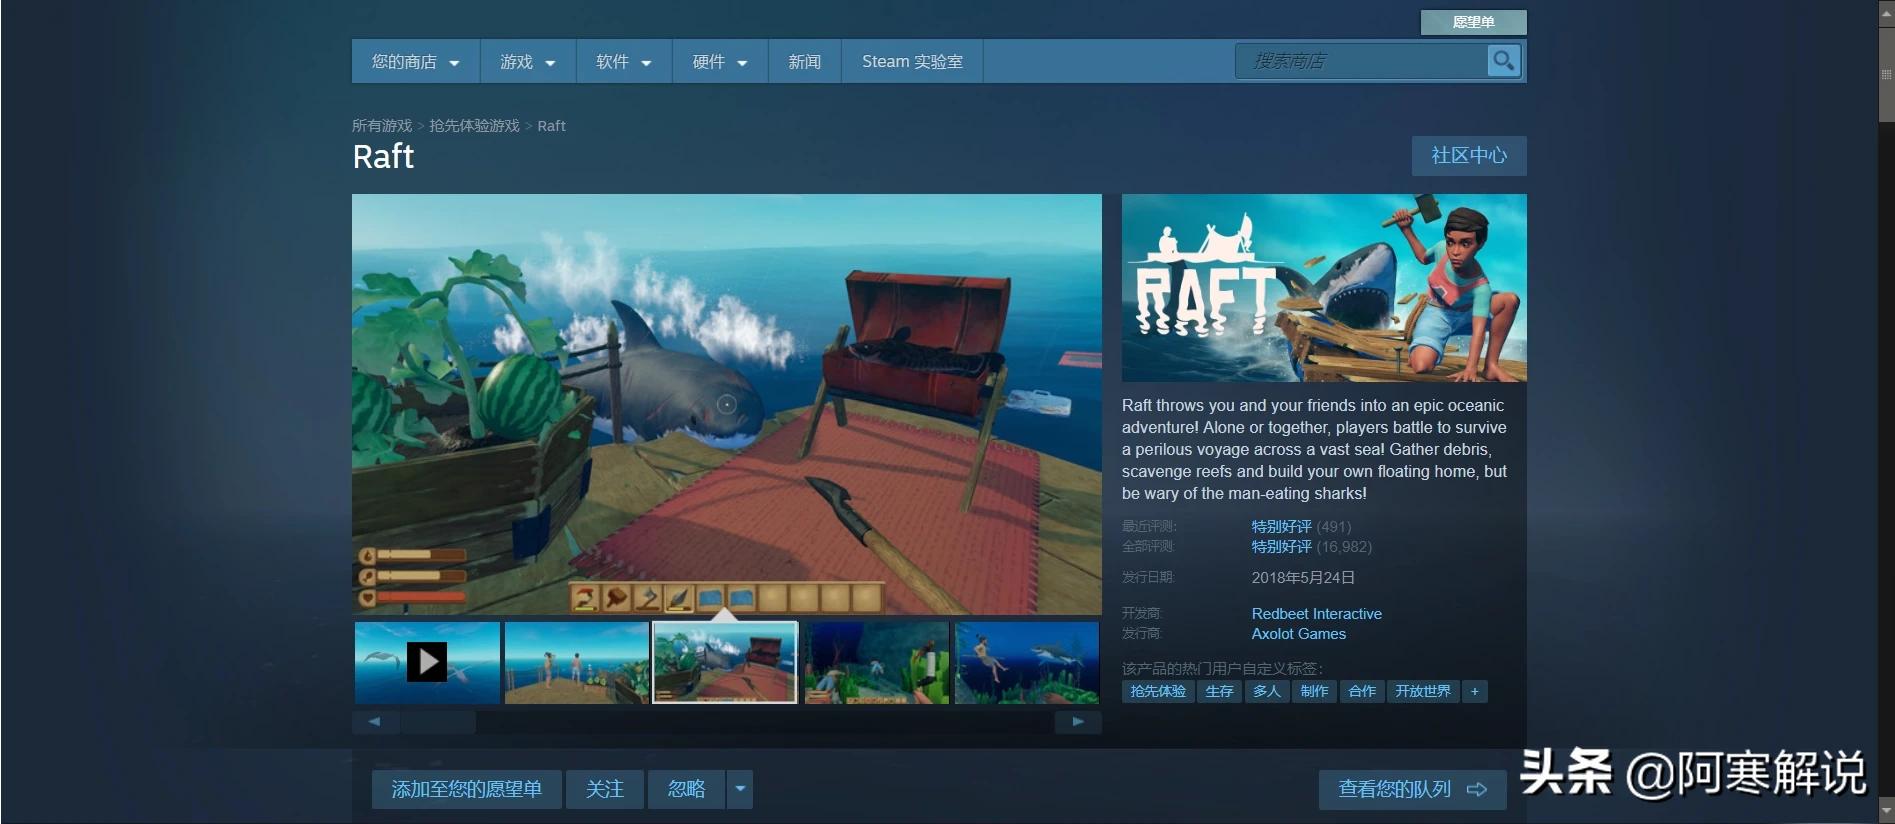This screenshot has height=824, width=1895.
Task: Click the arrow icon on 查看您的队列
Action: pyautogui.click(x=1476, y=790)
